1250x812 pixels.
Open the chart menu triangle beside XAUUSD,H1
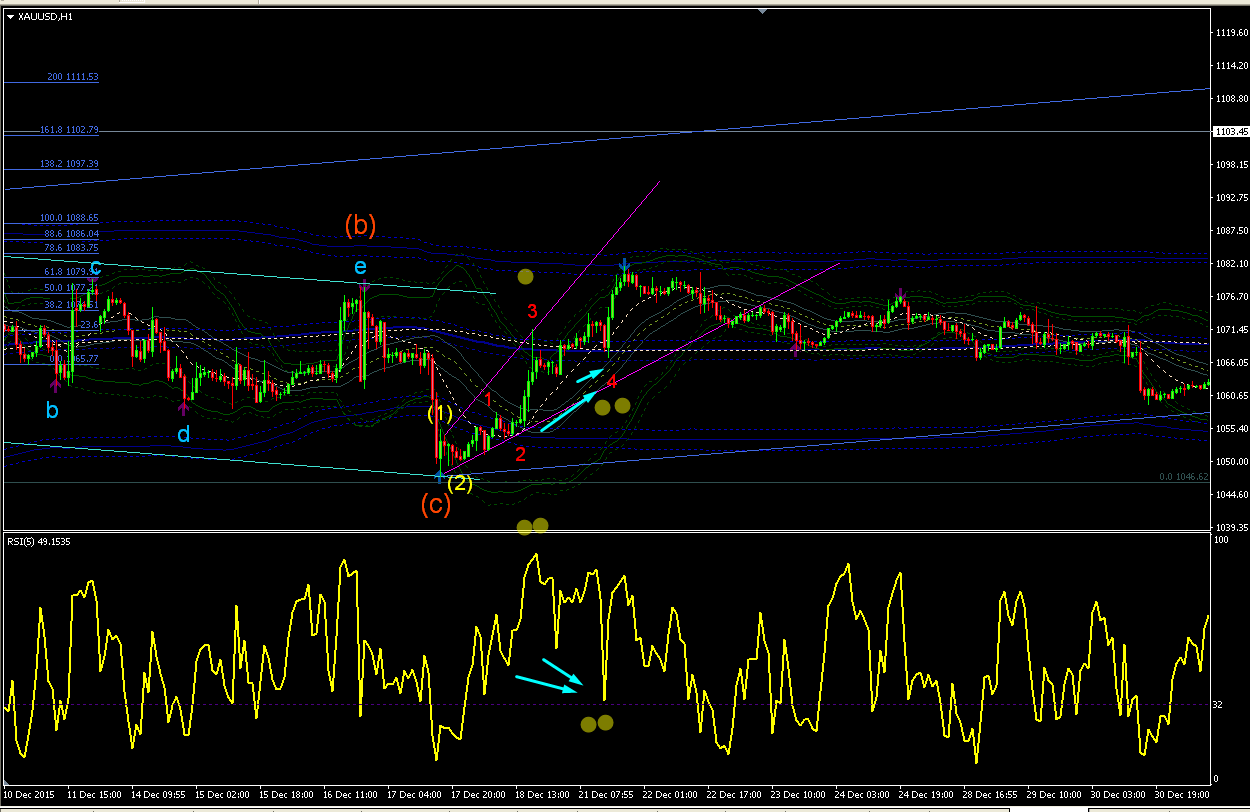click(x=9, y=17)
